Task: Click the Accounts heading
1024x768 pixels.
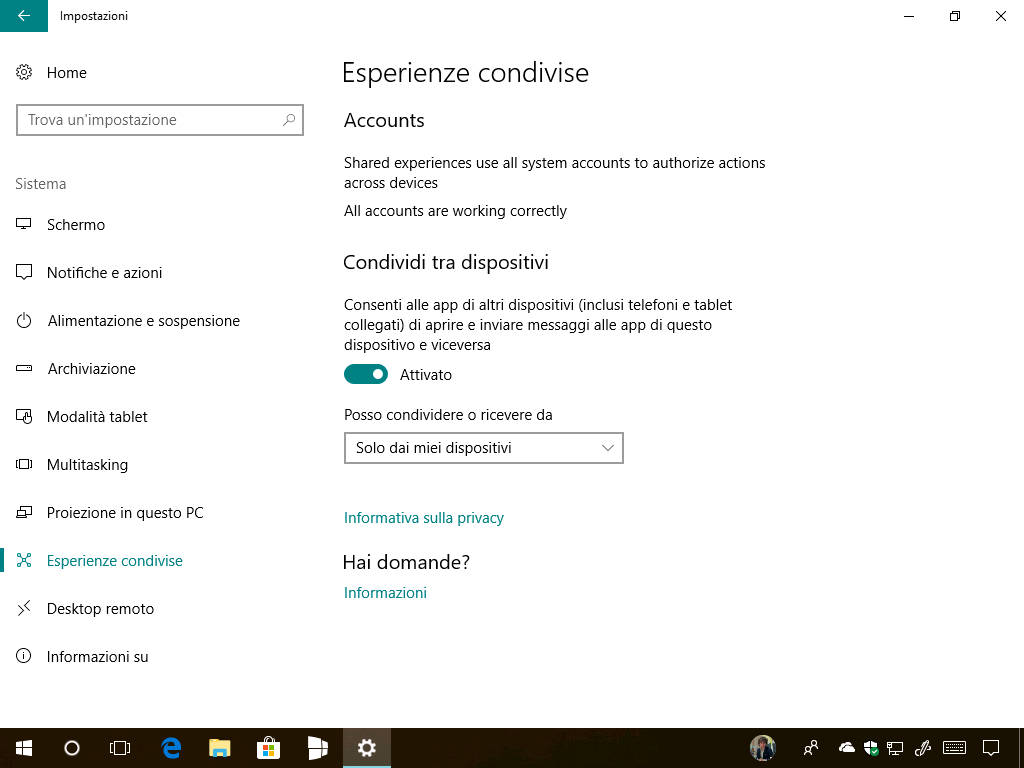Action: point(384,120)
